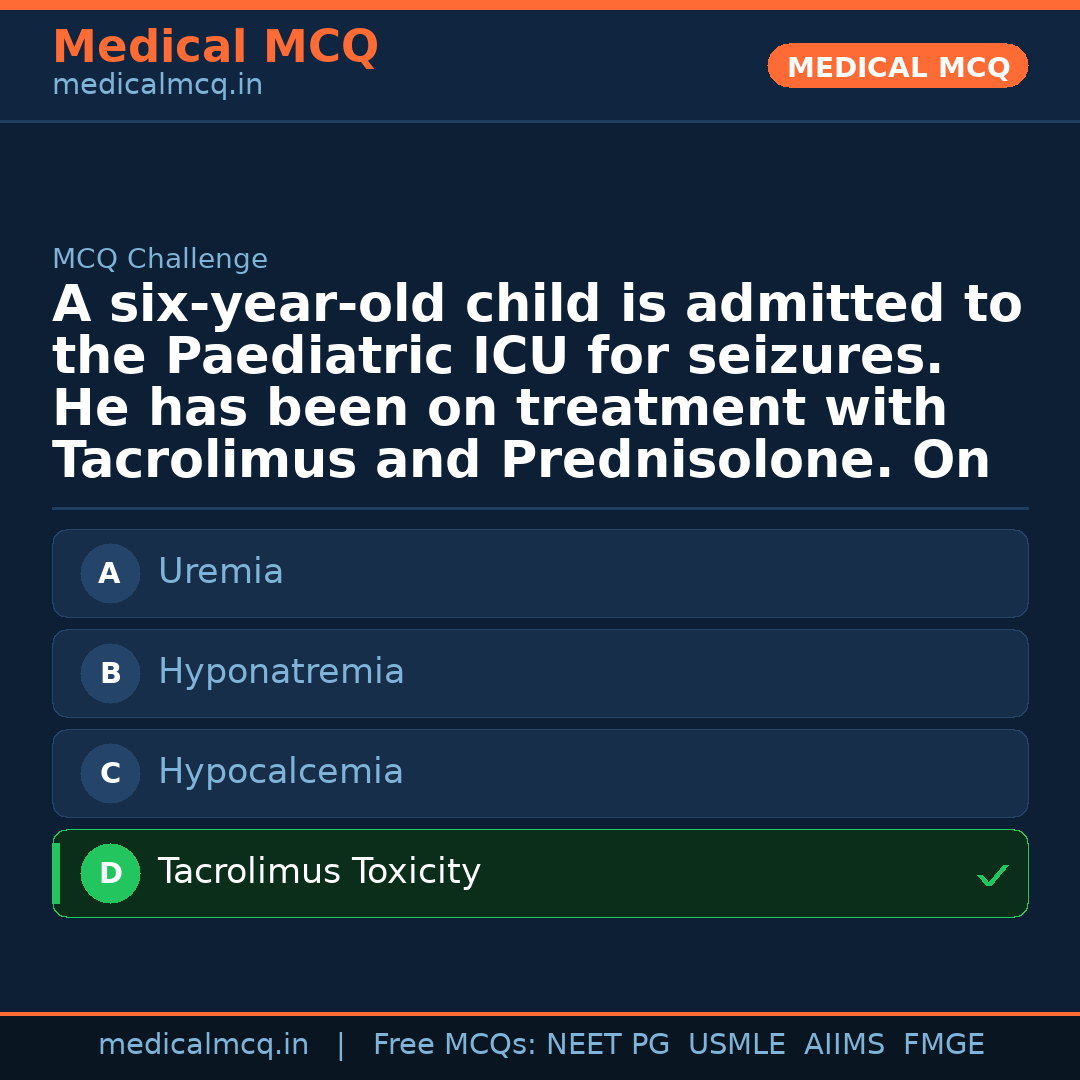Click the orange Medical MCQ header title

tap(215, 47)
